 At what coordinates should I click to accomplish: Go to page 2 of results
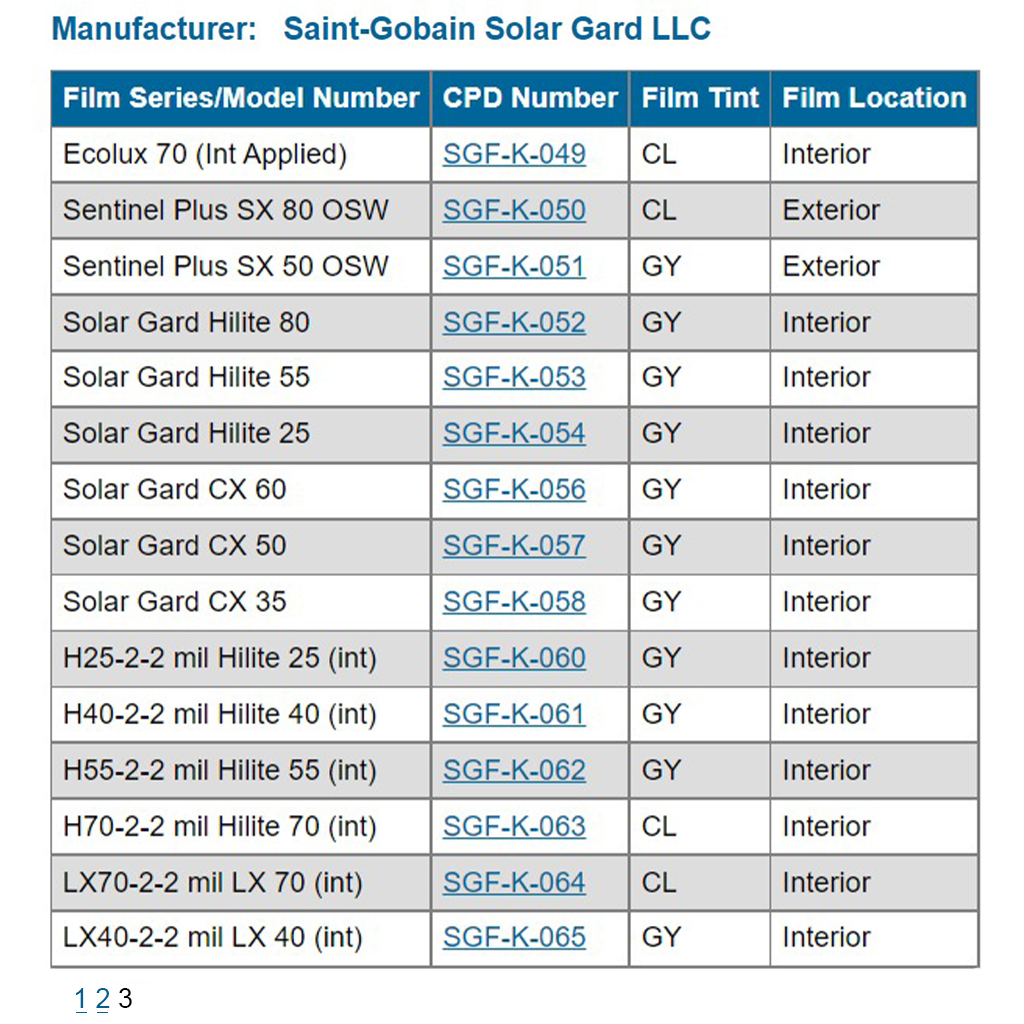click(x=102, y=998)
